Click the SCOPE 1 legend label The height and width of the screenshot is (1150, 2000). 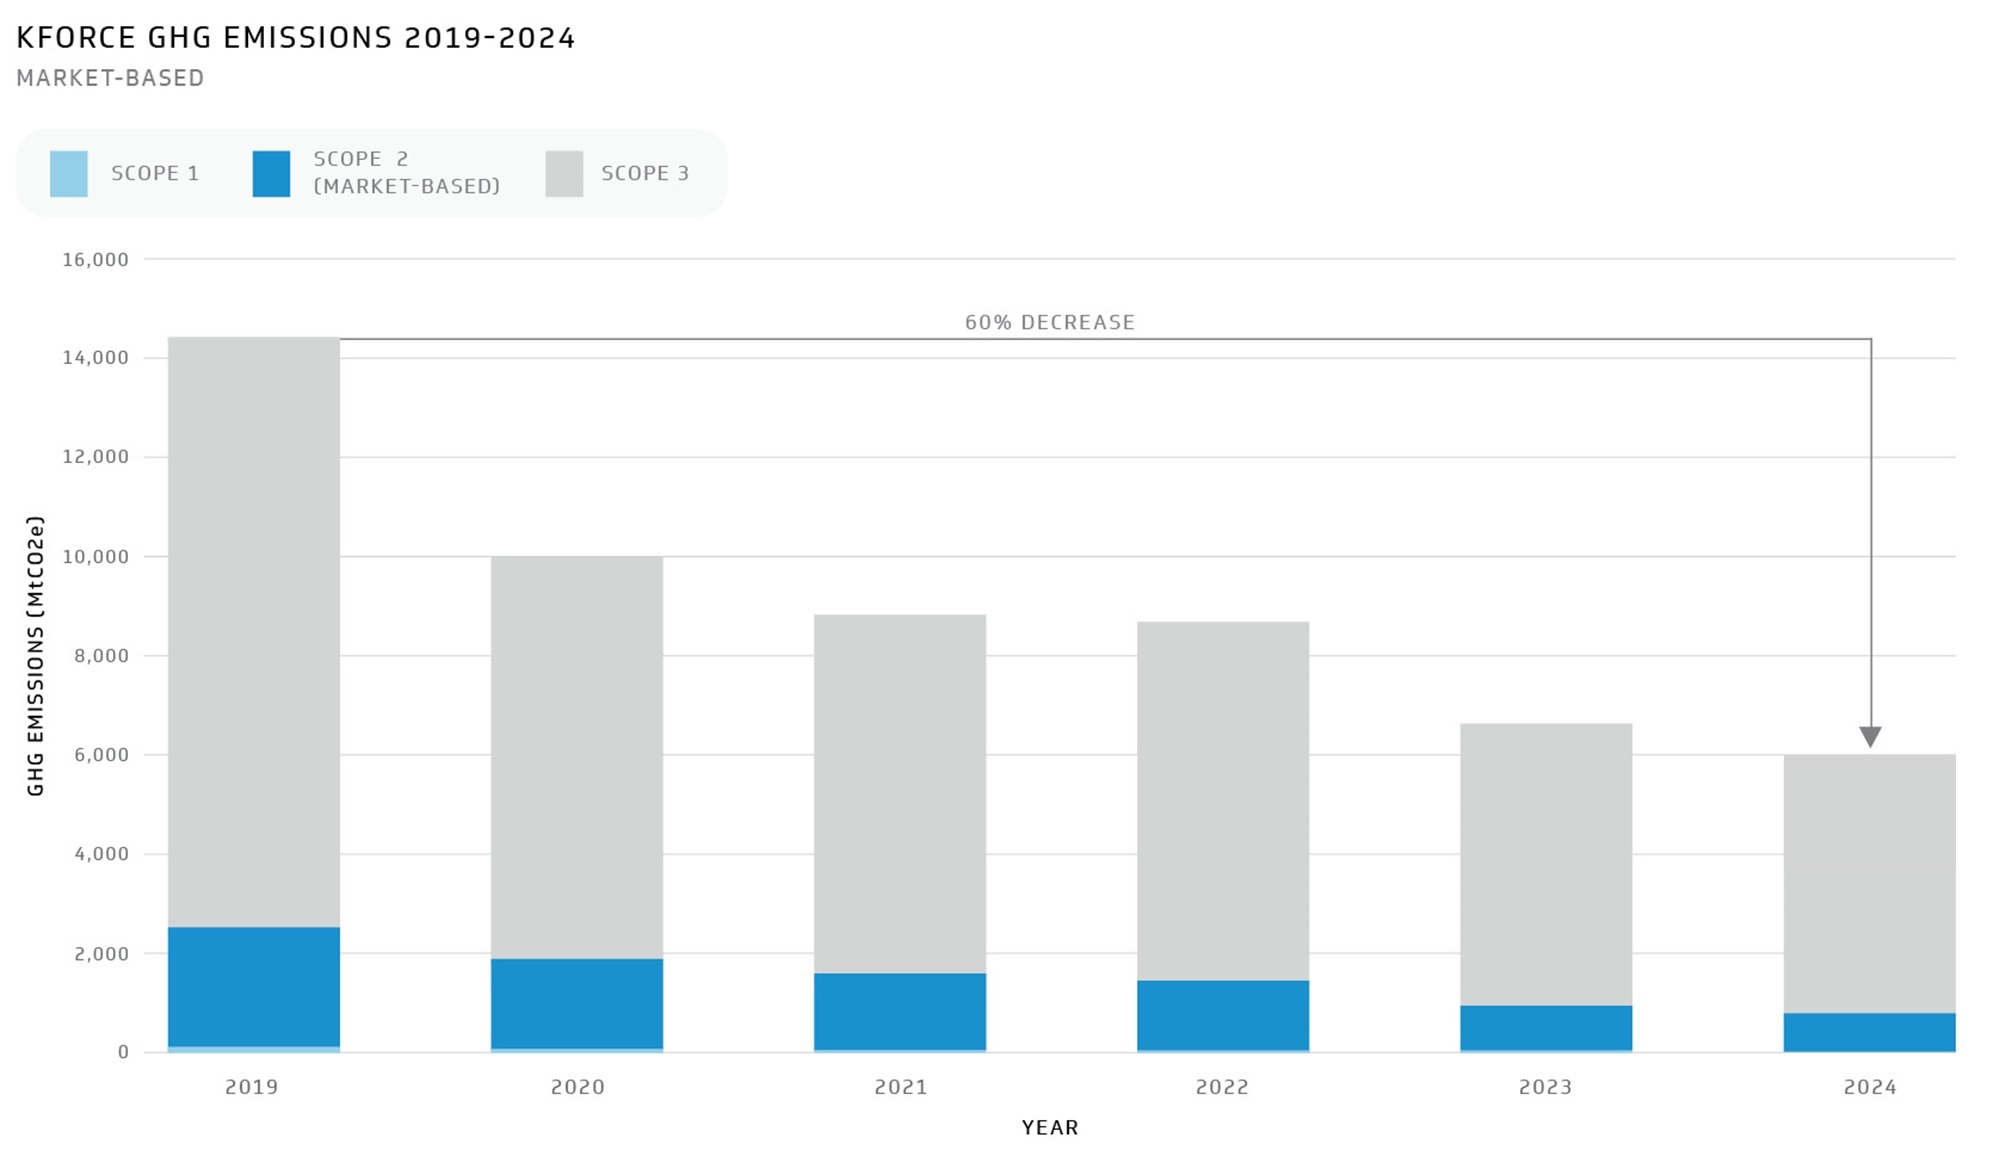tap(155, 174)
